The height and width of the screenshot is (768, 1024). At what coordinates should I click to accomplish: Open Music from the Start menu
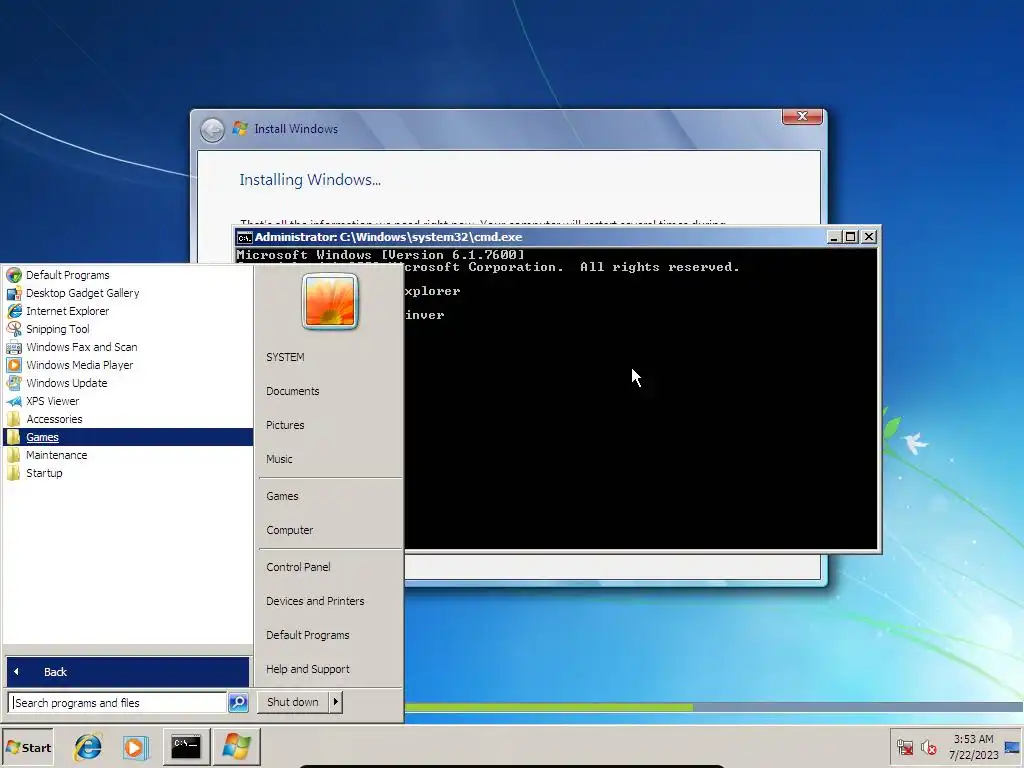(280, 459)
